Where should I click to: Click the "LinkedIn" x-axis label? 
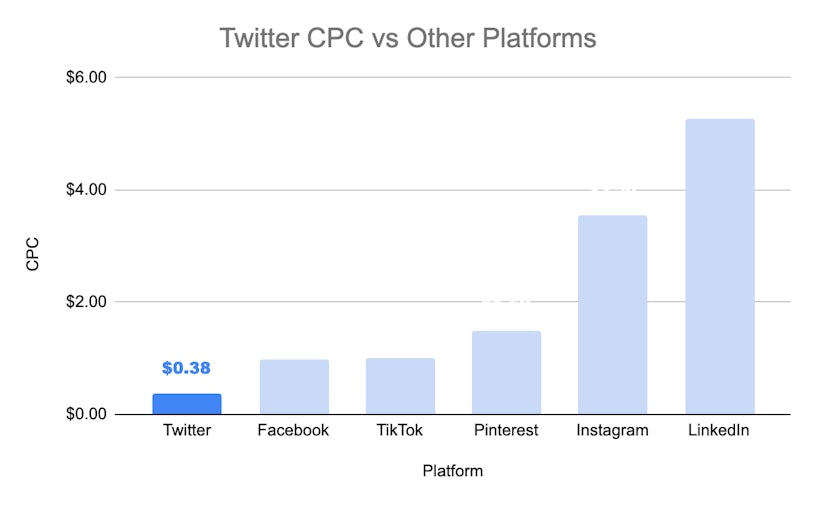coord(719,431)
